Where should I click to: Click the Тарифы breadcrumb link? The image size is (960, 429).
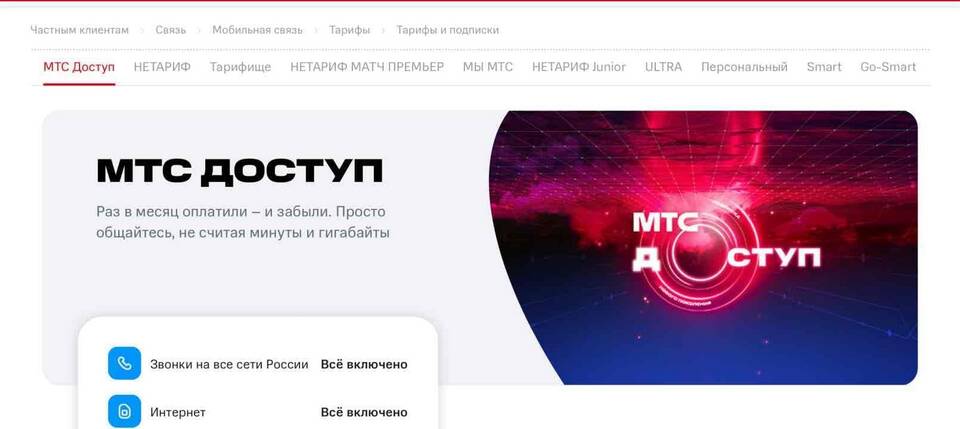[x=350, y=30]
